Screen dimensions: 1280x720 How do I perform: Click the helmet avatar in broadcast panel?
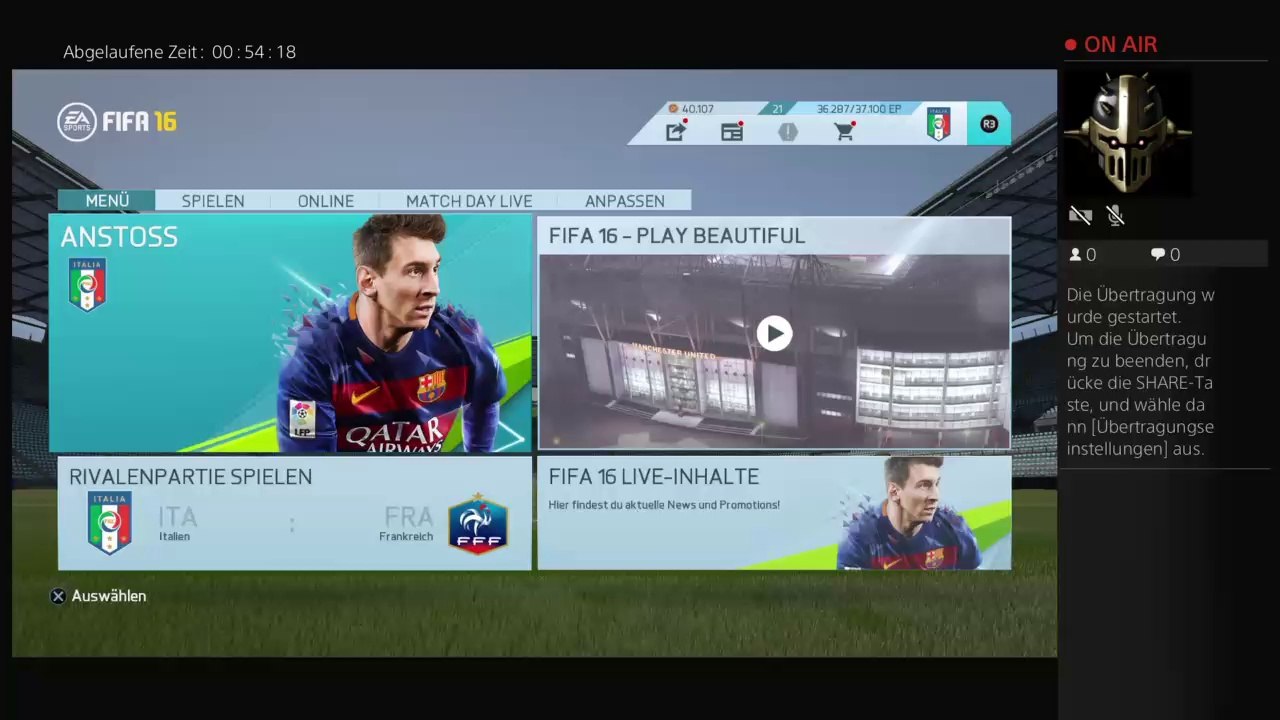click(1128, 133)
